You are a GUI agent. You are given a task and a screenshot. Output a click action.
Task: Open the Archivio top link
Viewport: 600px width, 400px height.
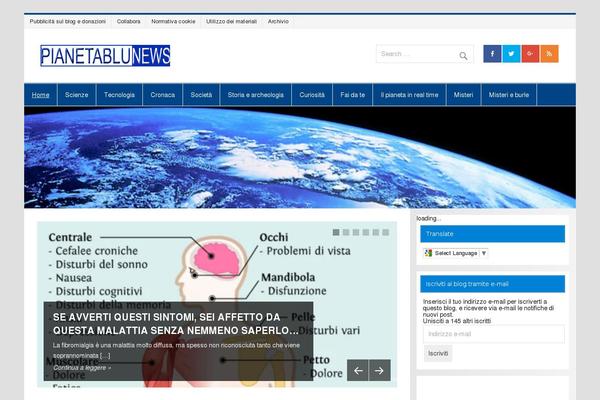click(278, 21)
